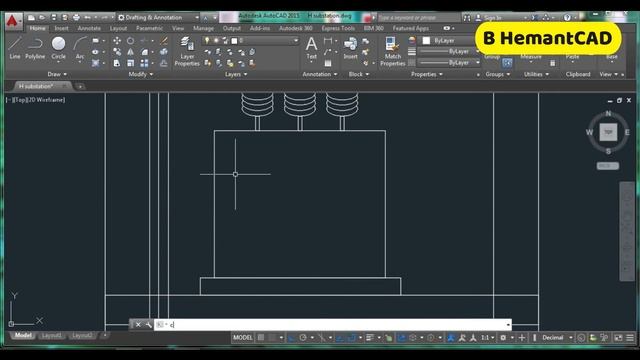Click the TOP face of ViewCube
640x360 pixels.
tap(608, 132)
